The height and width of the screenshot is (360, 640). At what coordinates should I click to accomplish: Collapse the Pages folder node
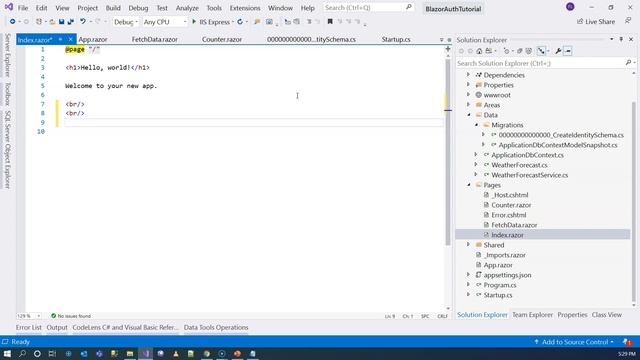tap(469, 185)
